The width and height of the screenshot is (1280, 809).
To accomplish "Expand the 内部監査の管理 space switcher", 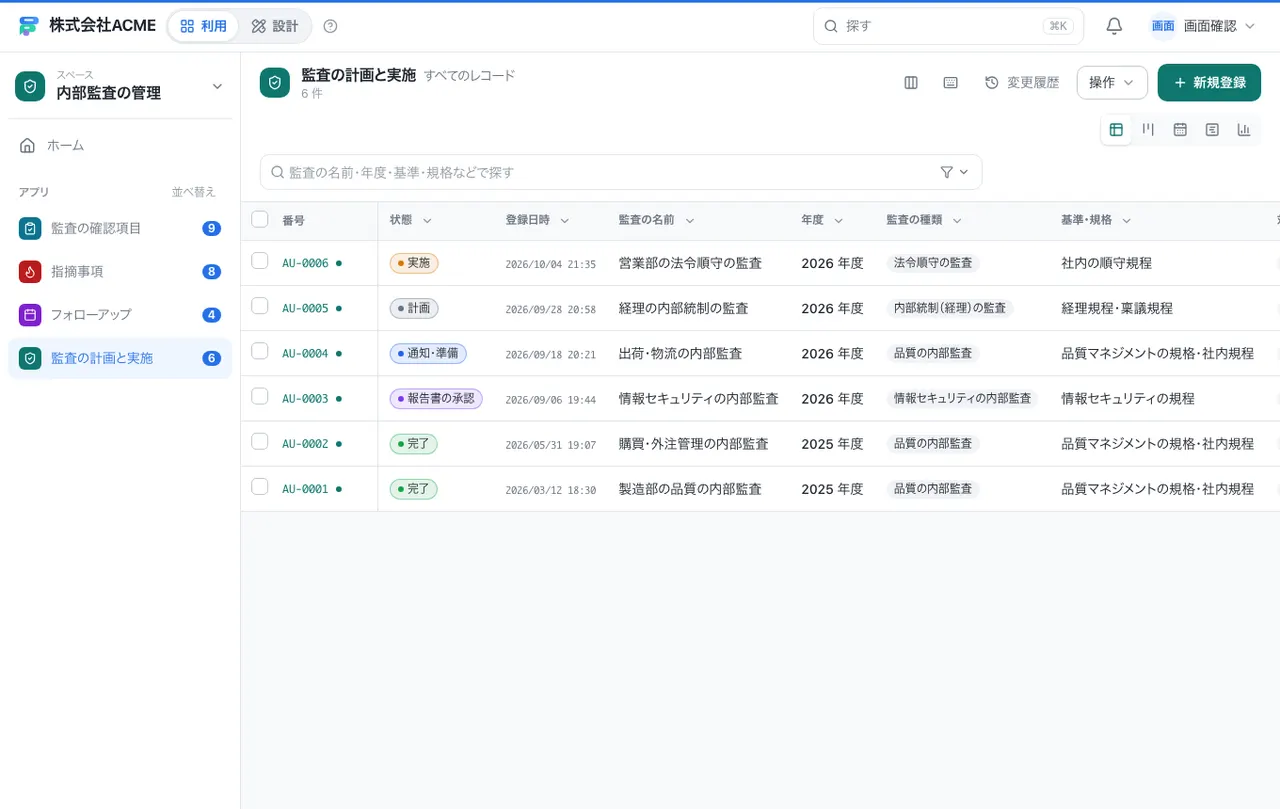I will (120, 86).
